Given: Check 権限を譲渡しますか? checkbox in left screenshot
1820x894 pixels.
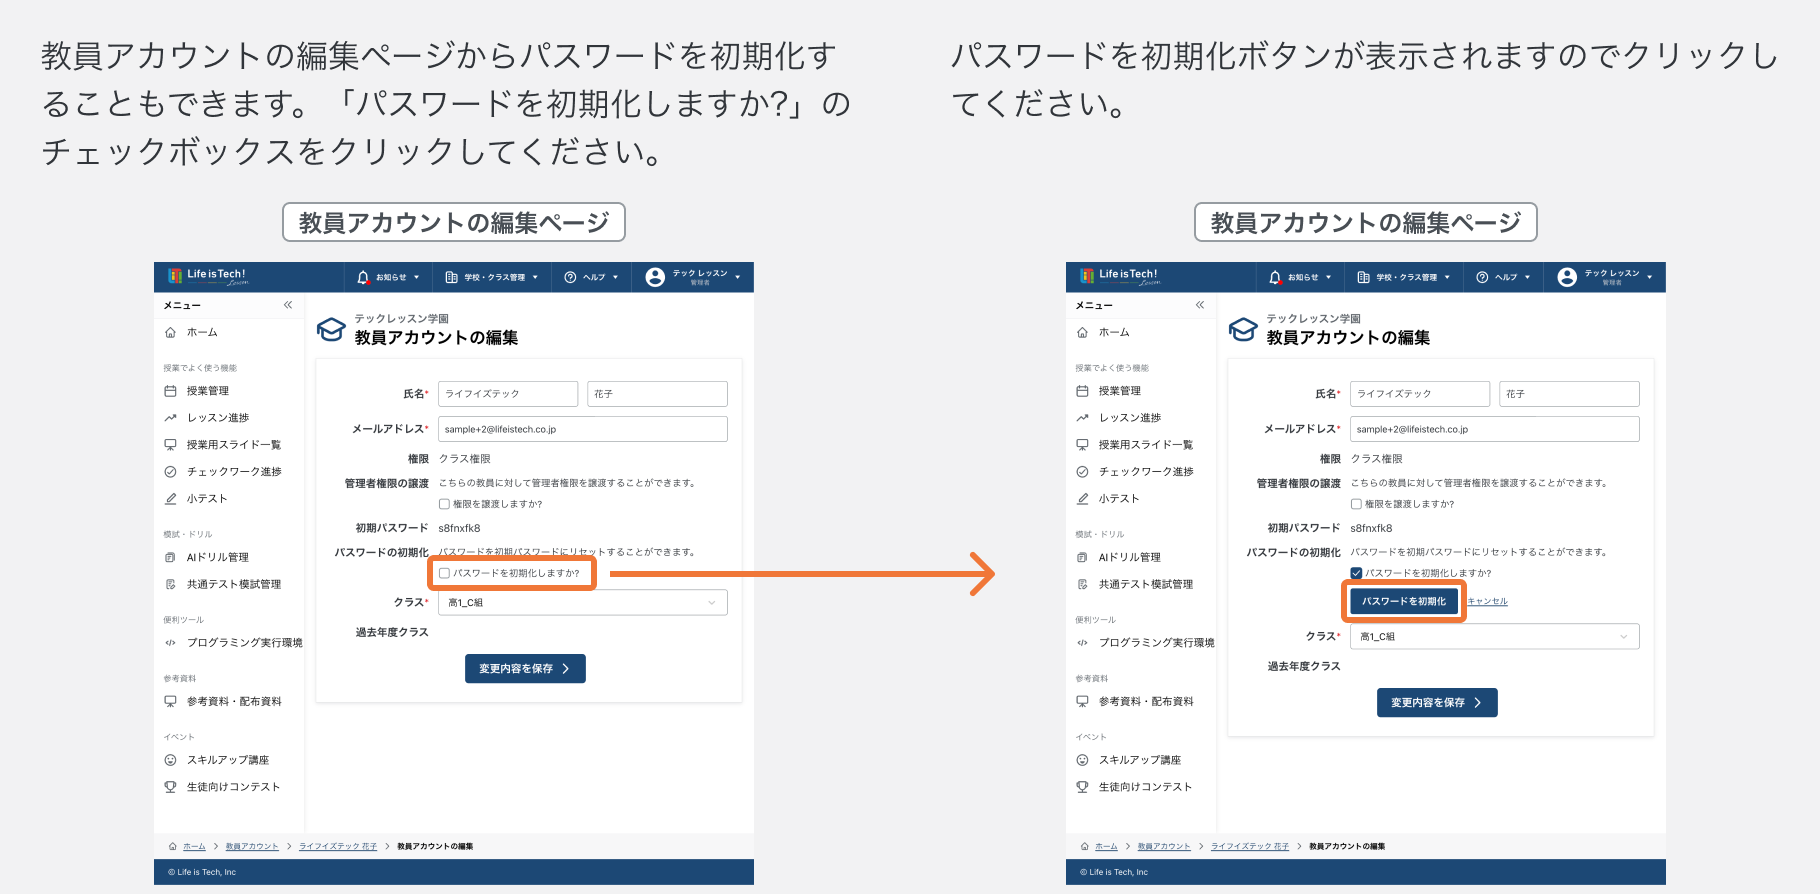Looking at the screenshot, I should [444, 504].
